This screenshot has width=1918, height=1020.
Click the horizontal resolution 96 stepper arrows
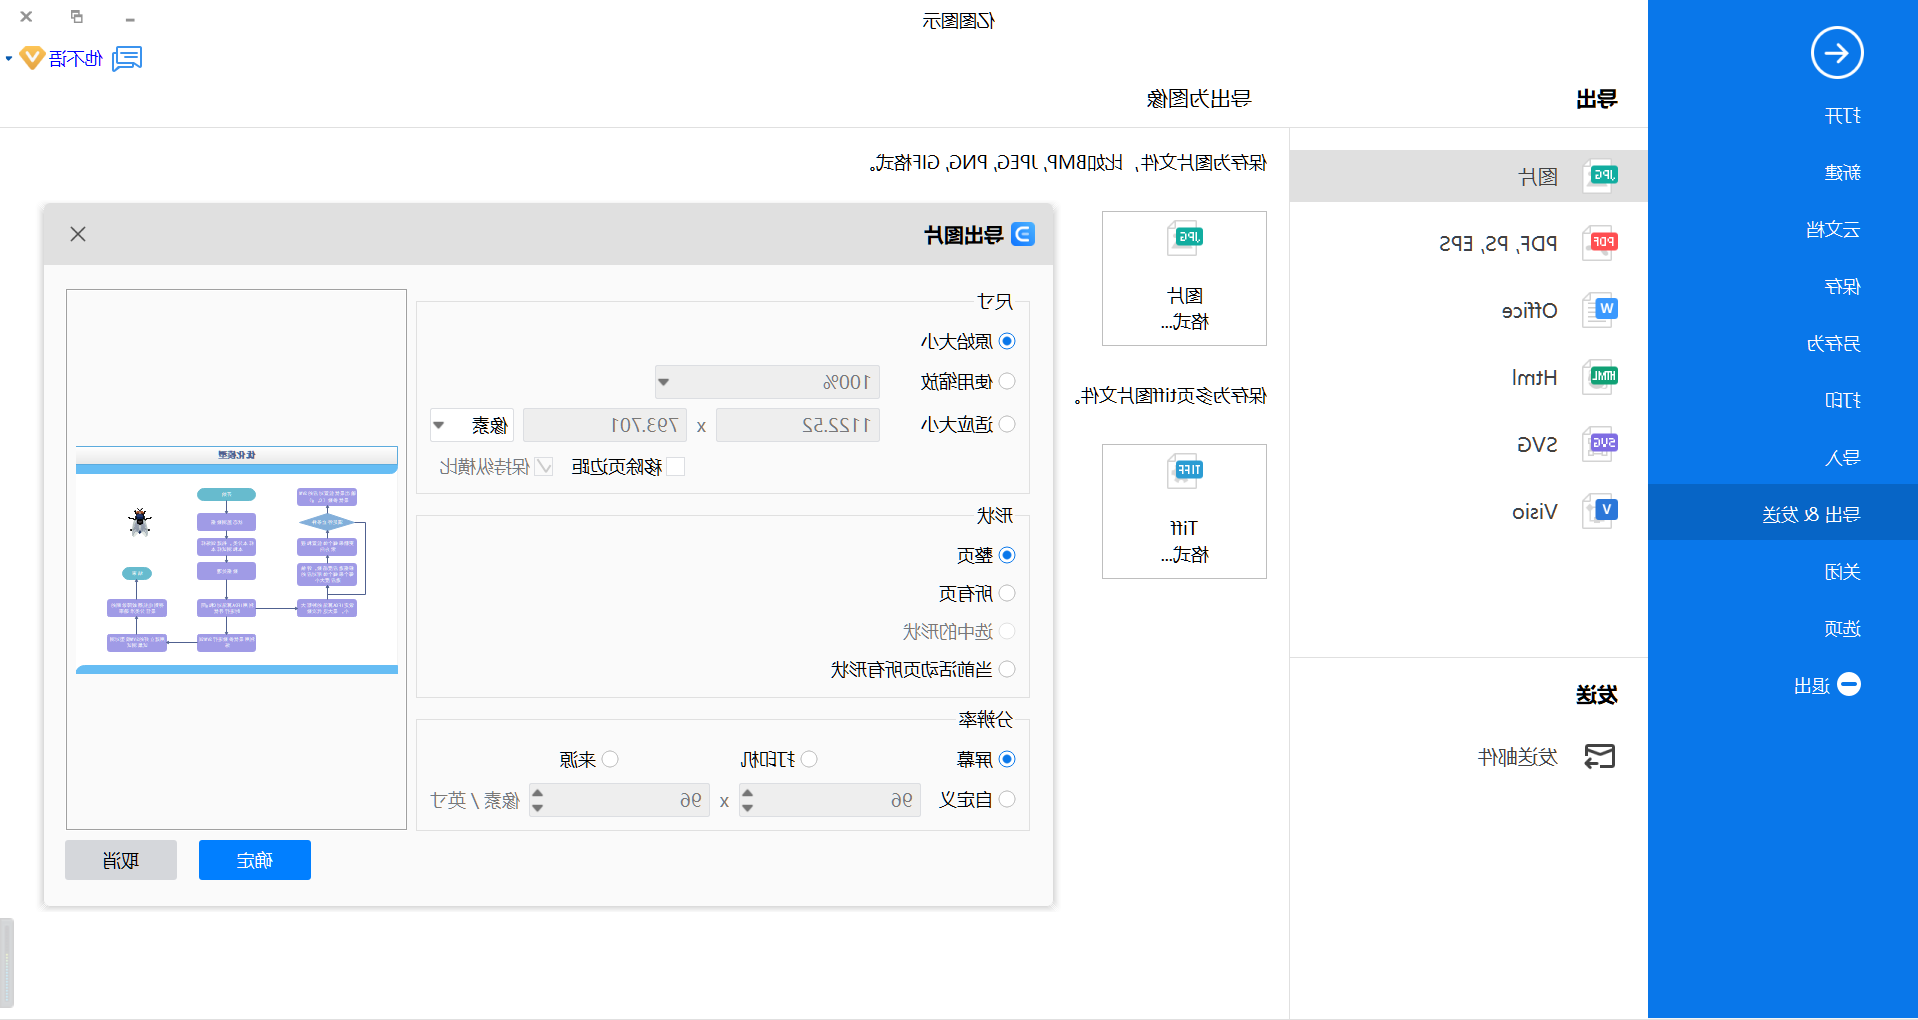[x=747, y=800]
